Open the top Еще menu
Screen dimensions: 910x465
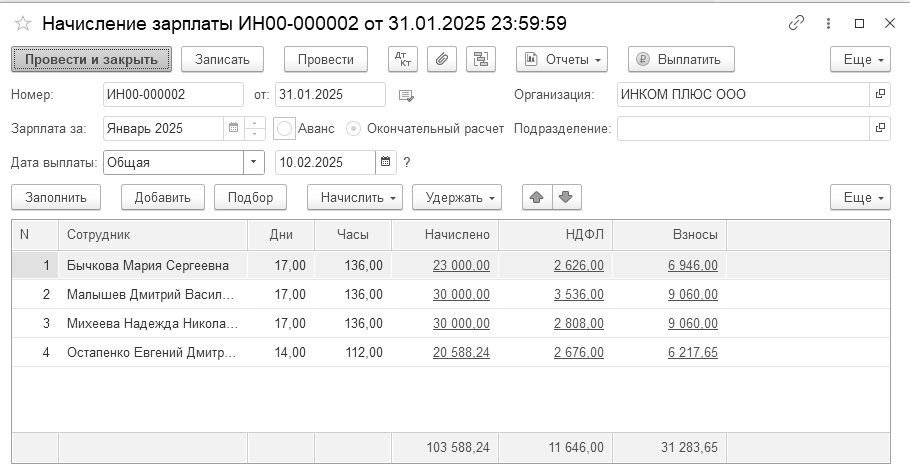(860, 59)
